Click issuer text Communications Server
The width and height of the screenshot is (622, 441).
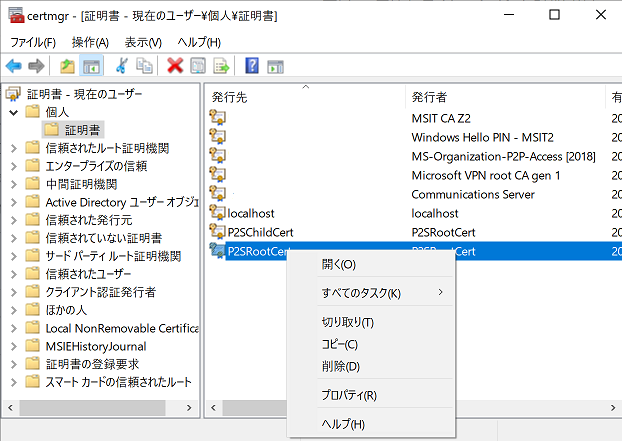coord(473,194)
